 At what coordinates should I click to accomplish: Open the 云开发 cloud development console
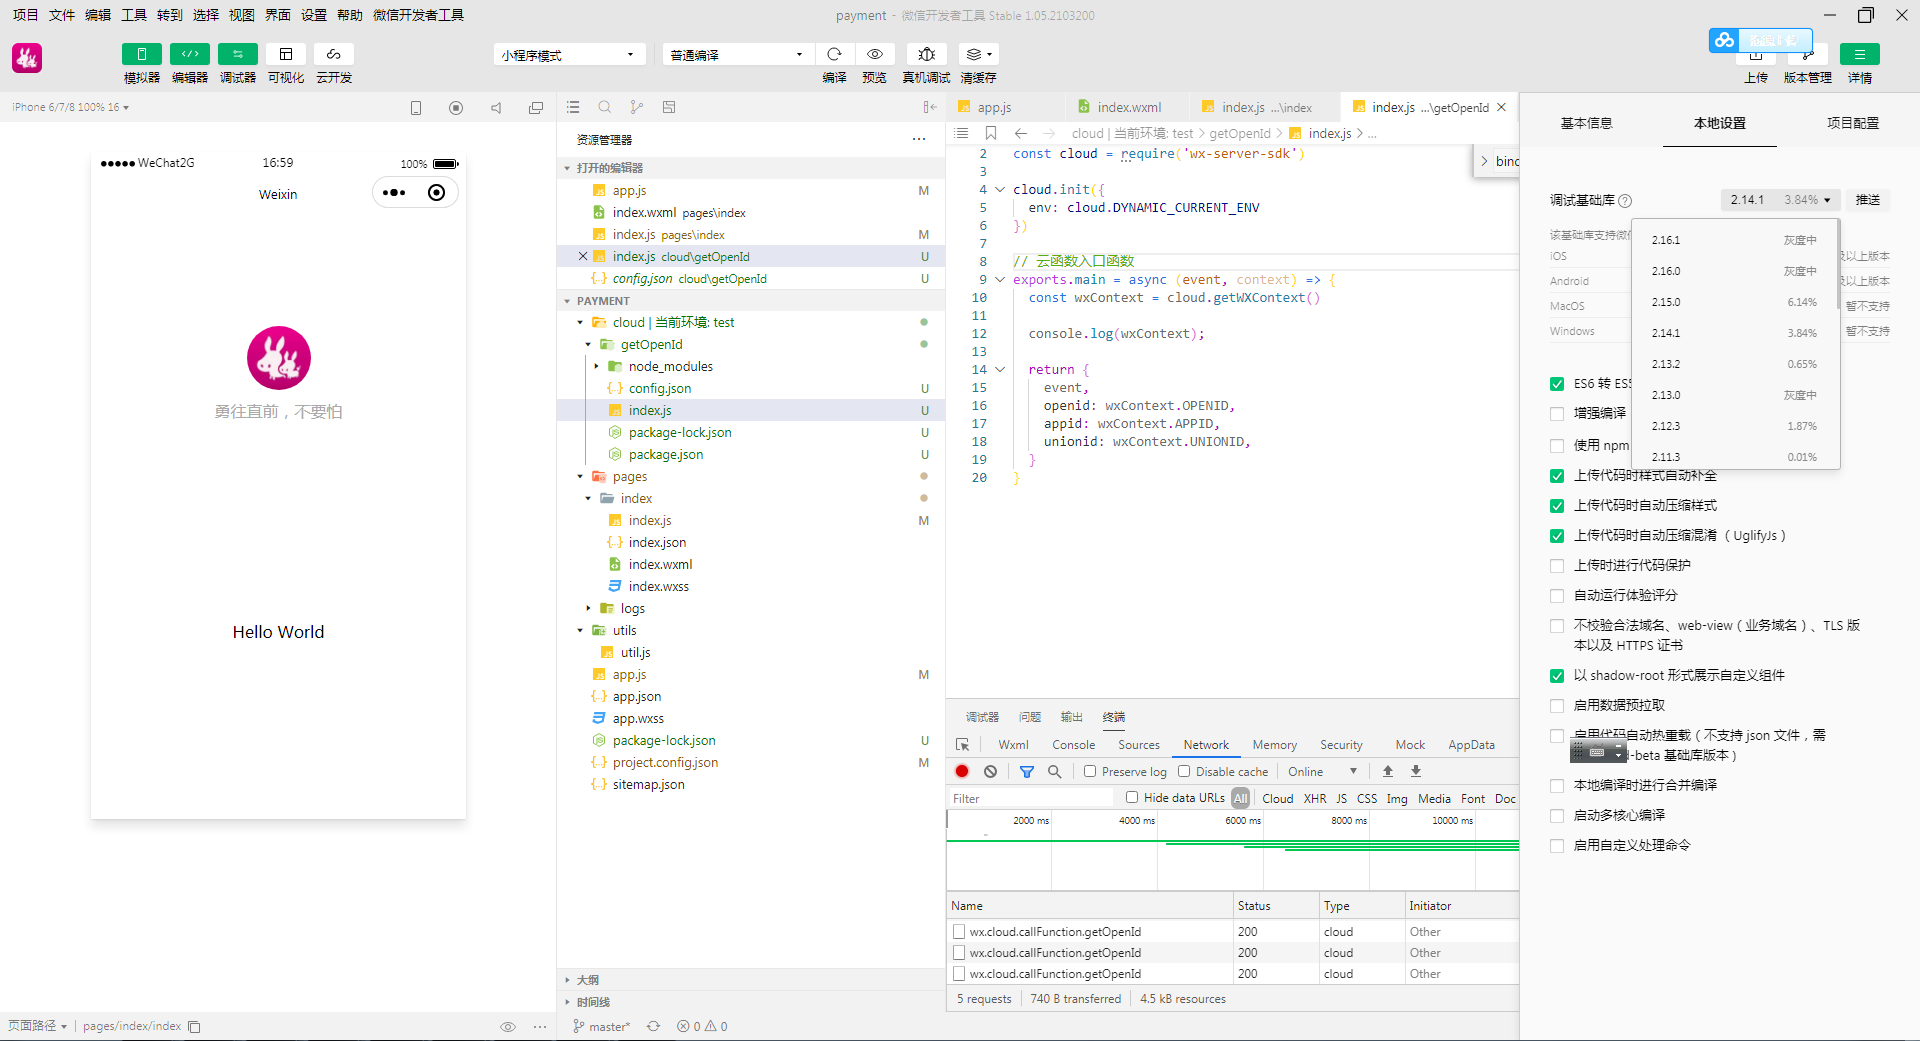(334, 54)
